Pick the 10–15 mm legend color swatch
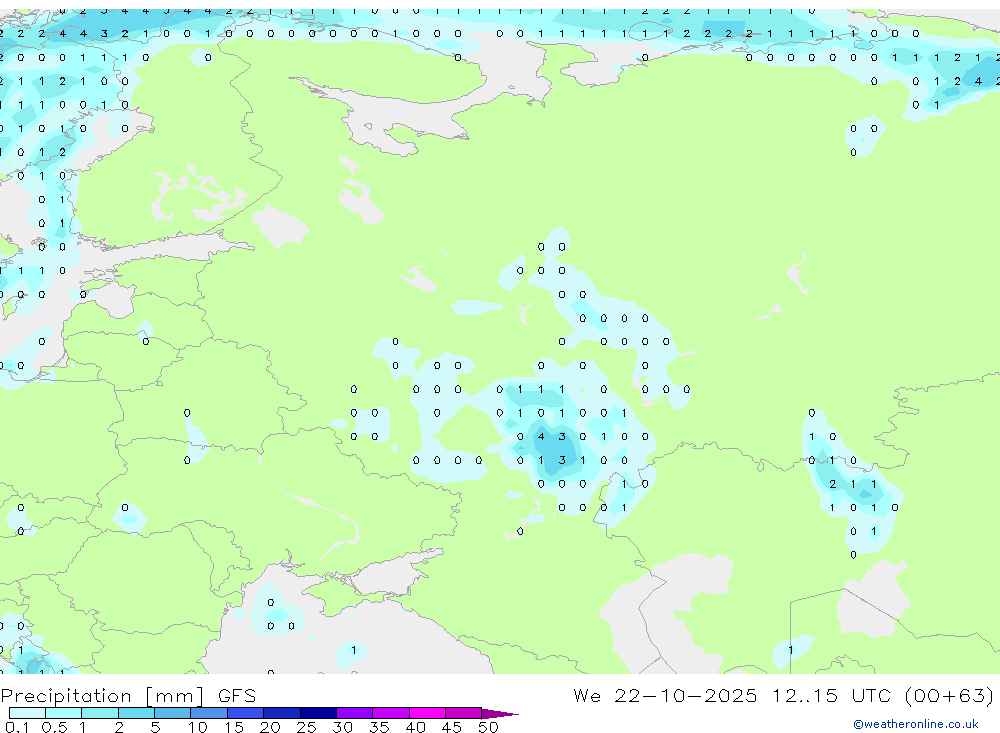This screenshot has width=1000, height=733. click(209, 713)
